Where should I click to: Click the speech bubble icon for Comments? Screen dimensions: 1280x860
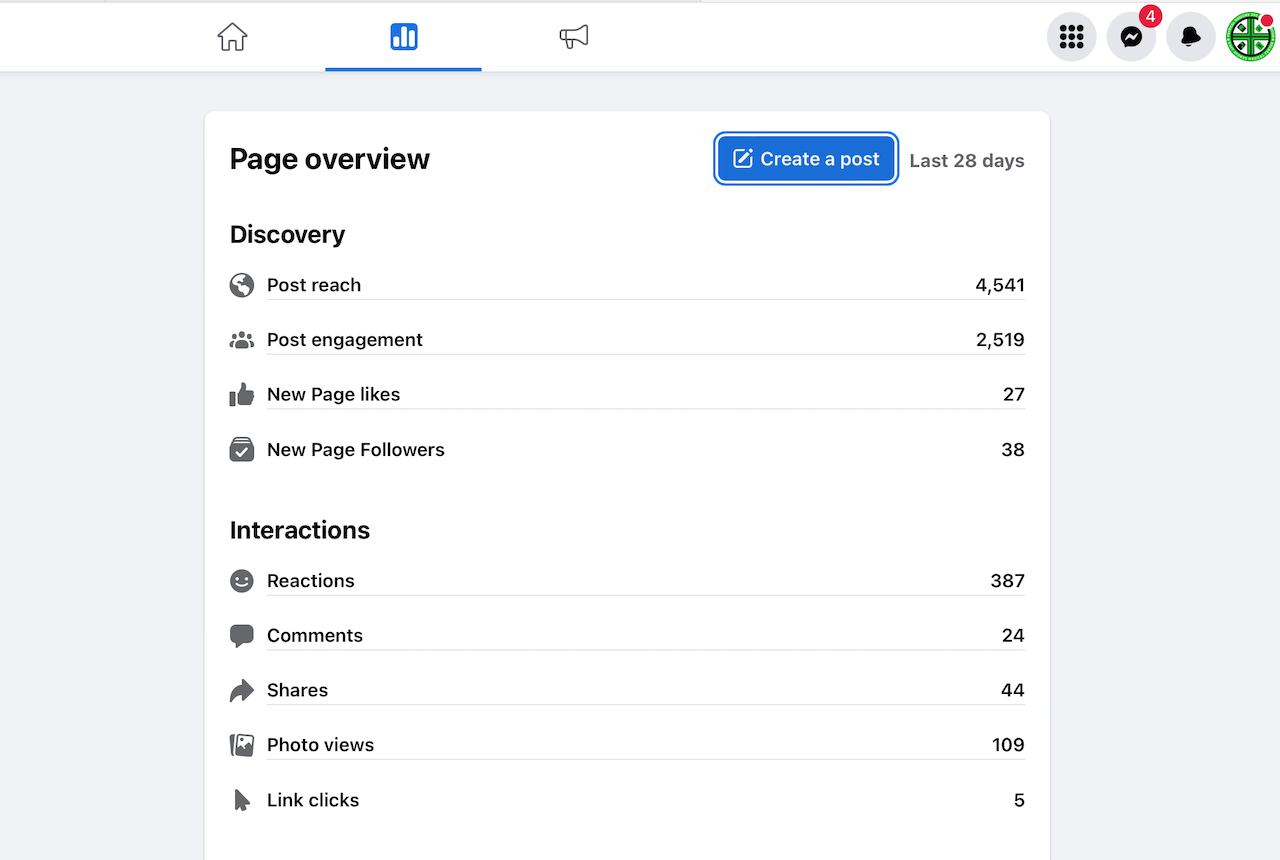point(242,636)
